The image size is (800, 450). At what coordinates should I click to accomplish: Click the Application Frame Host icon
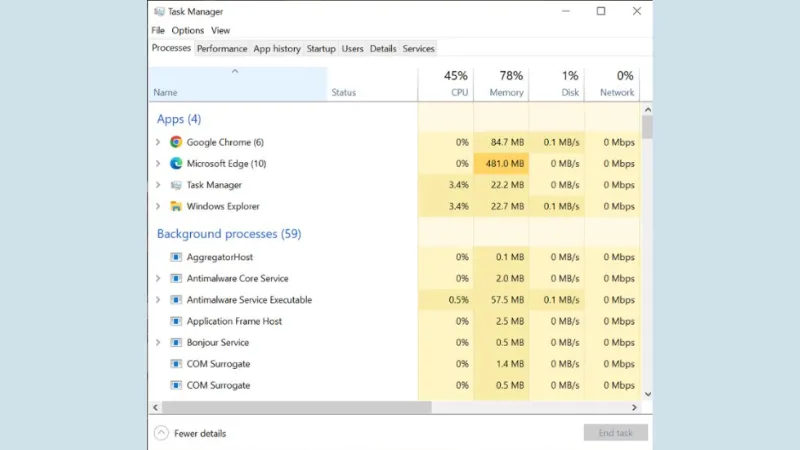(x=176, y=321)
